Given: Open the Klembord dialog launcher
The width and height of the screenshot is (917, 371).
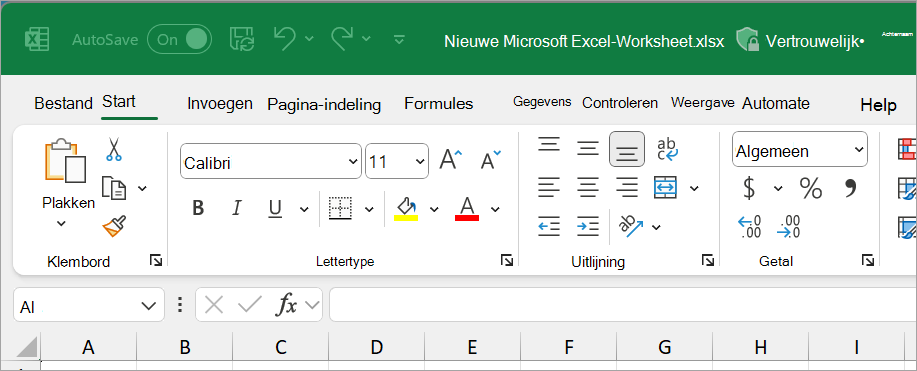Looking at the screenshot, I should tap(156, 260).
